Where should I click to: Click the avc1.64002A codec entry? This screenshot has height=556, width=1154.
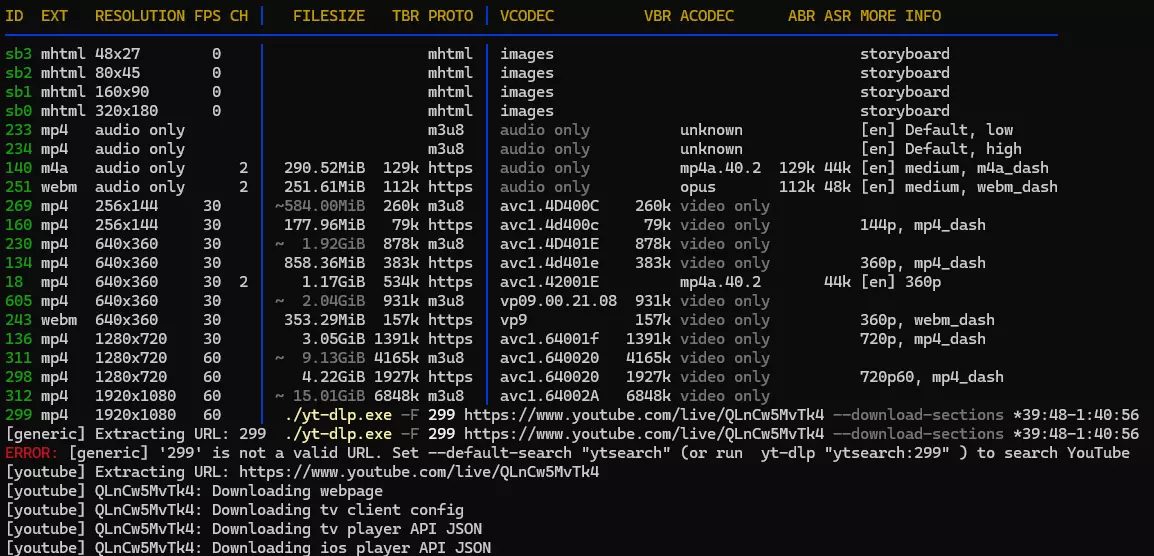pyautogui.click(x=550, y=396)
